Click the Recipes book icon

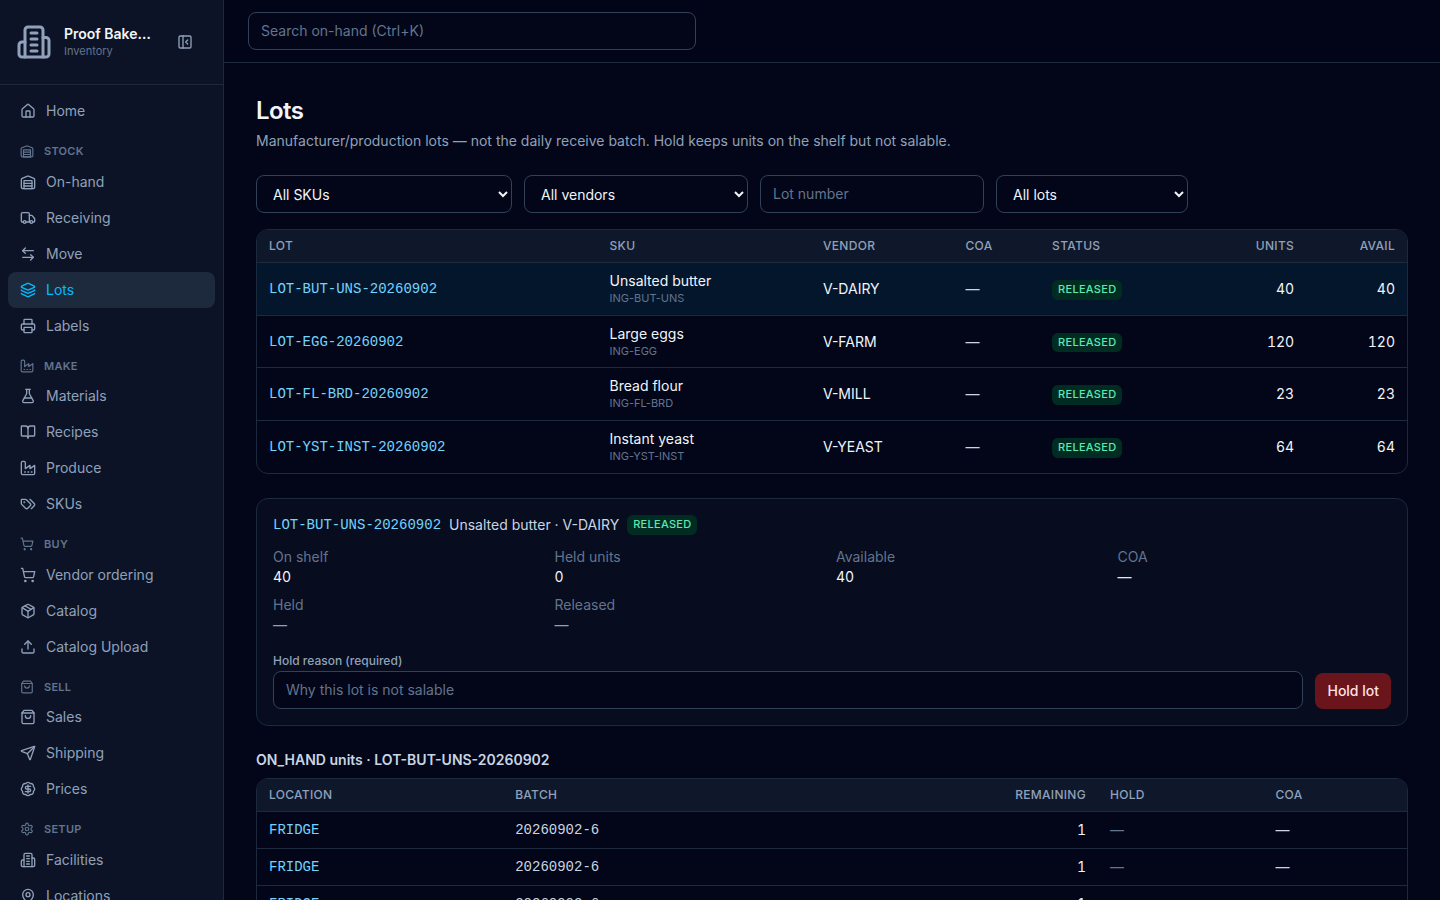coord(28,432)
